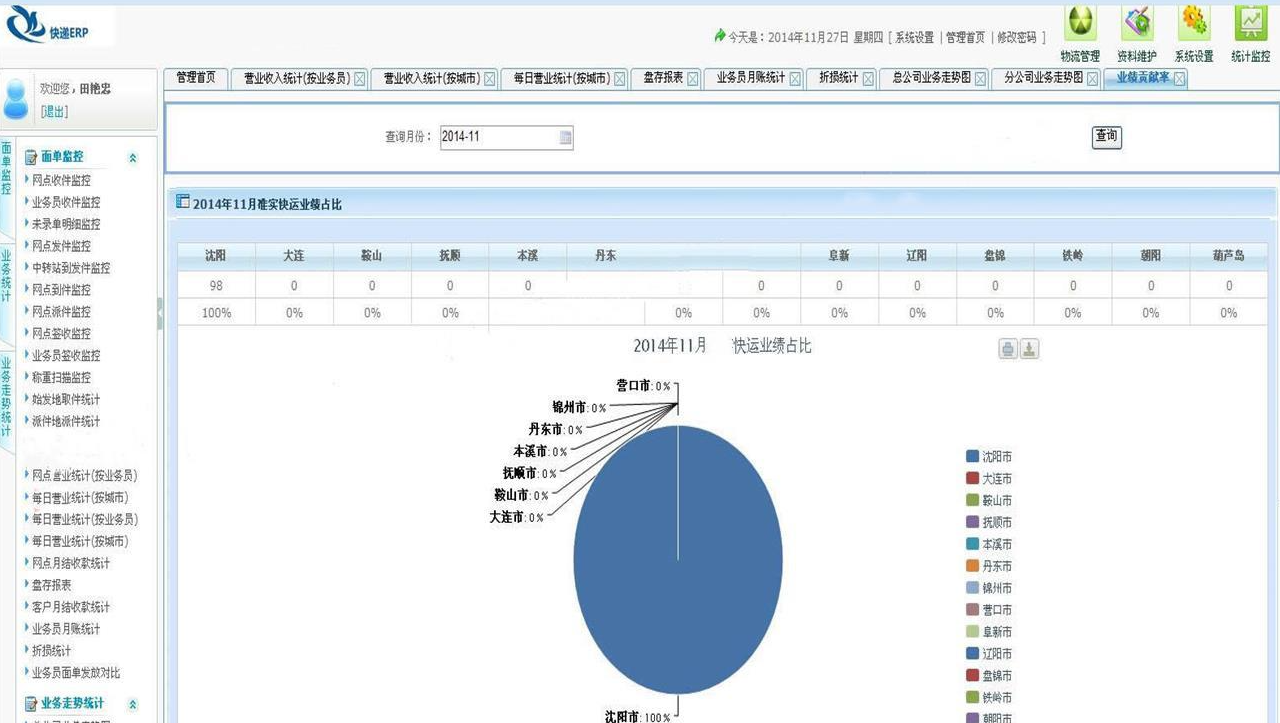Image resolution: width=1280 pixels, height=723 pixels.
Task: Open 始发地取件统计 in the sidebar
Action: click(x=66, y=400)
